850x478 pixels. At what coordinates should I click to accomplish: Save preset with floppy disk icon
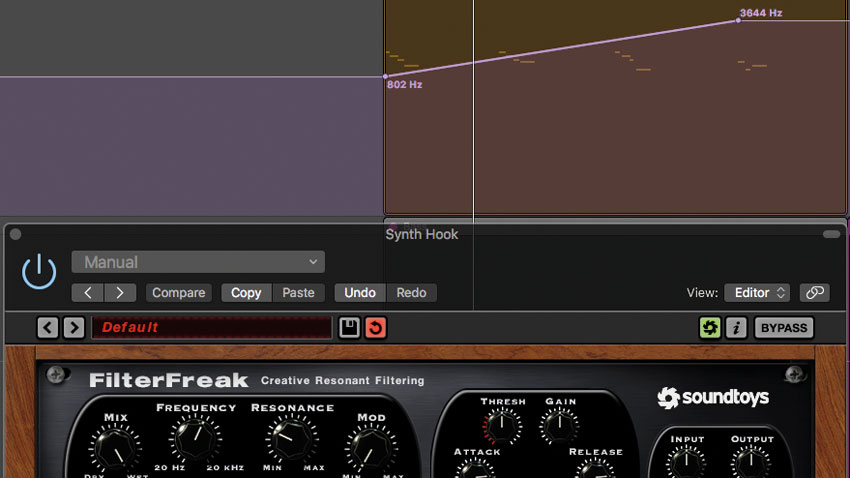pos(349,328)
